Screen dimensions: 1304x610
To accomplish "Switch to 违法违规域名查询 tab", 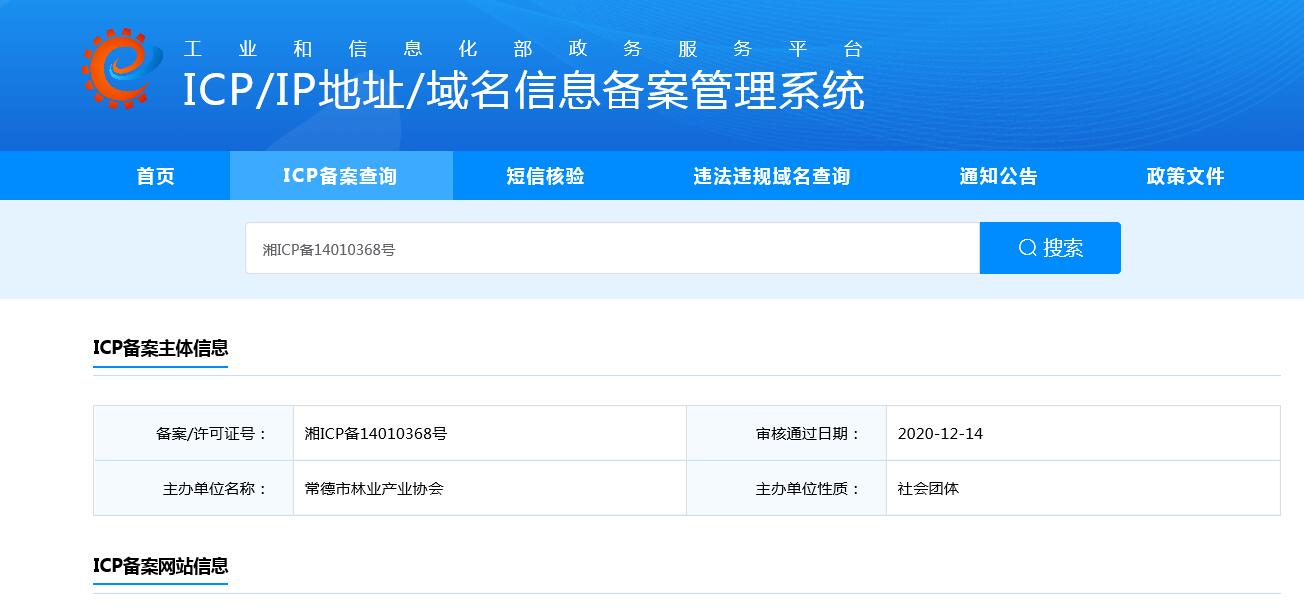I will 771,176.
